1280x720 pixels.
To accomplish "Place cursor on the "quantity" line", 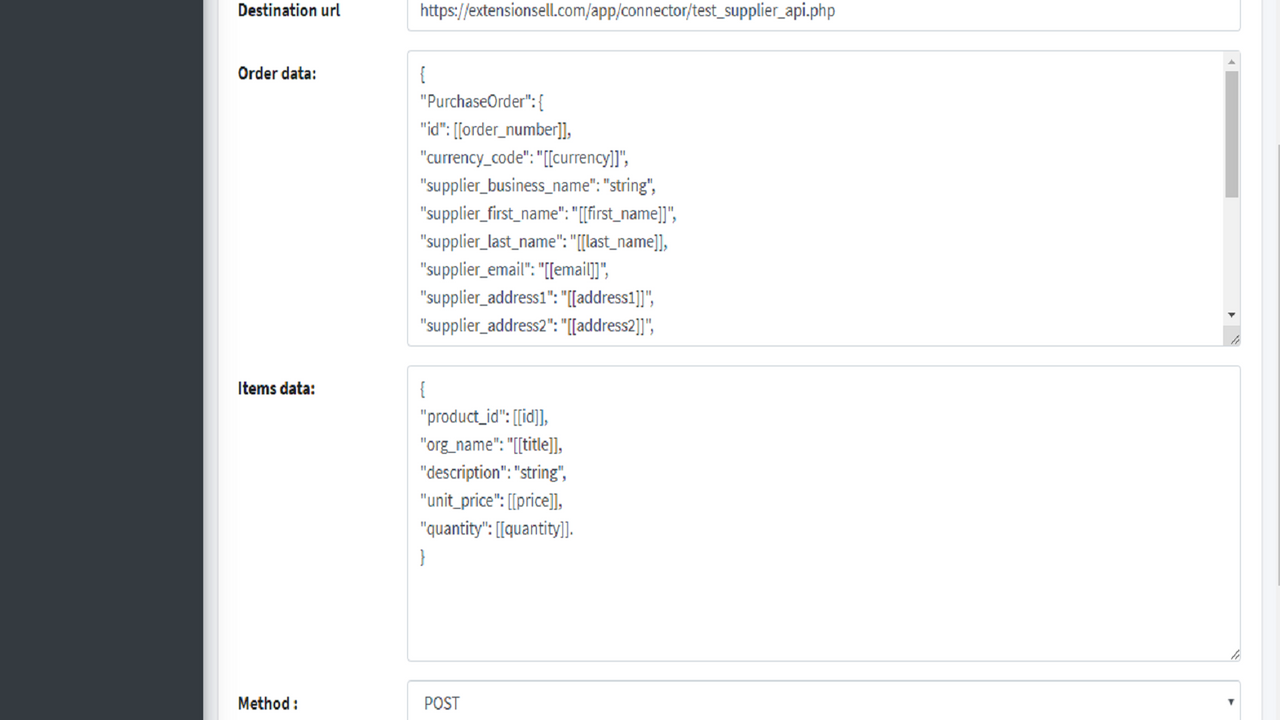I will (497, 528).
